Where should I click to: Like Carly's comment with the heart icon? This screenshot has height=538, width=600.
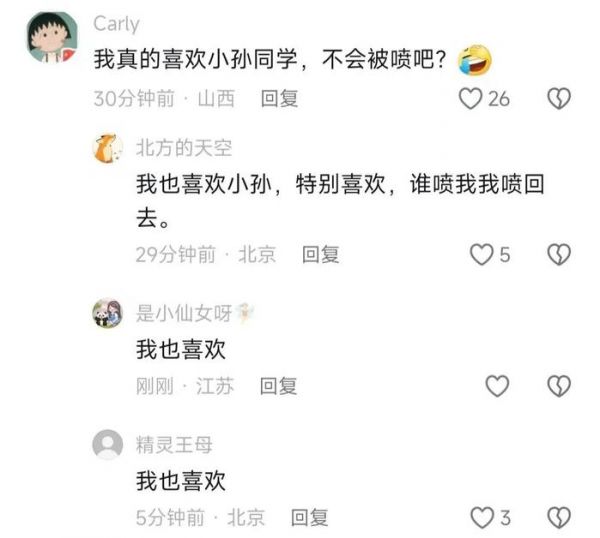click(470, 99)
